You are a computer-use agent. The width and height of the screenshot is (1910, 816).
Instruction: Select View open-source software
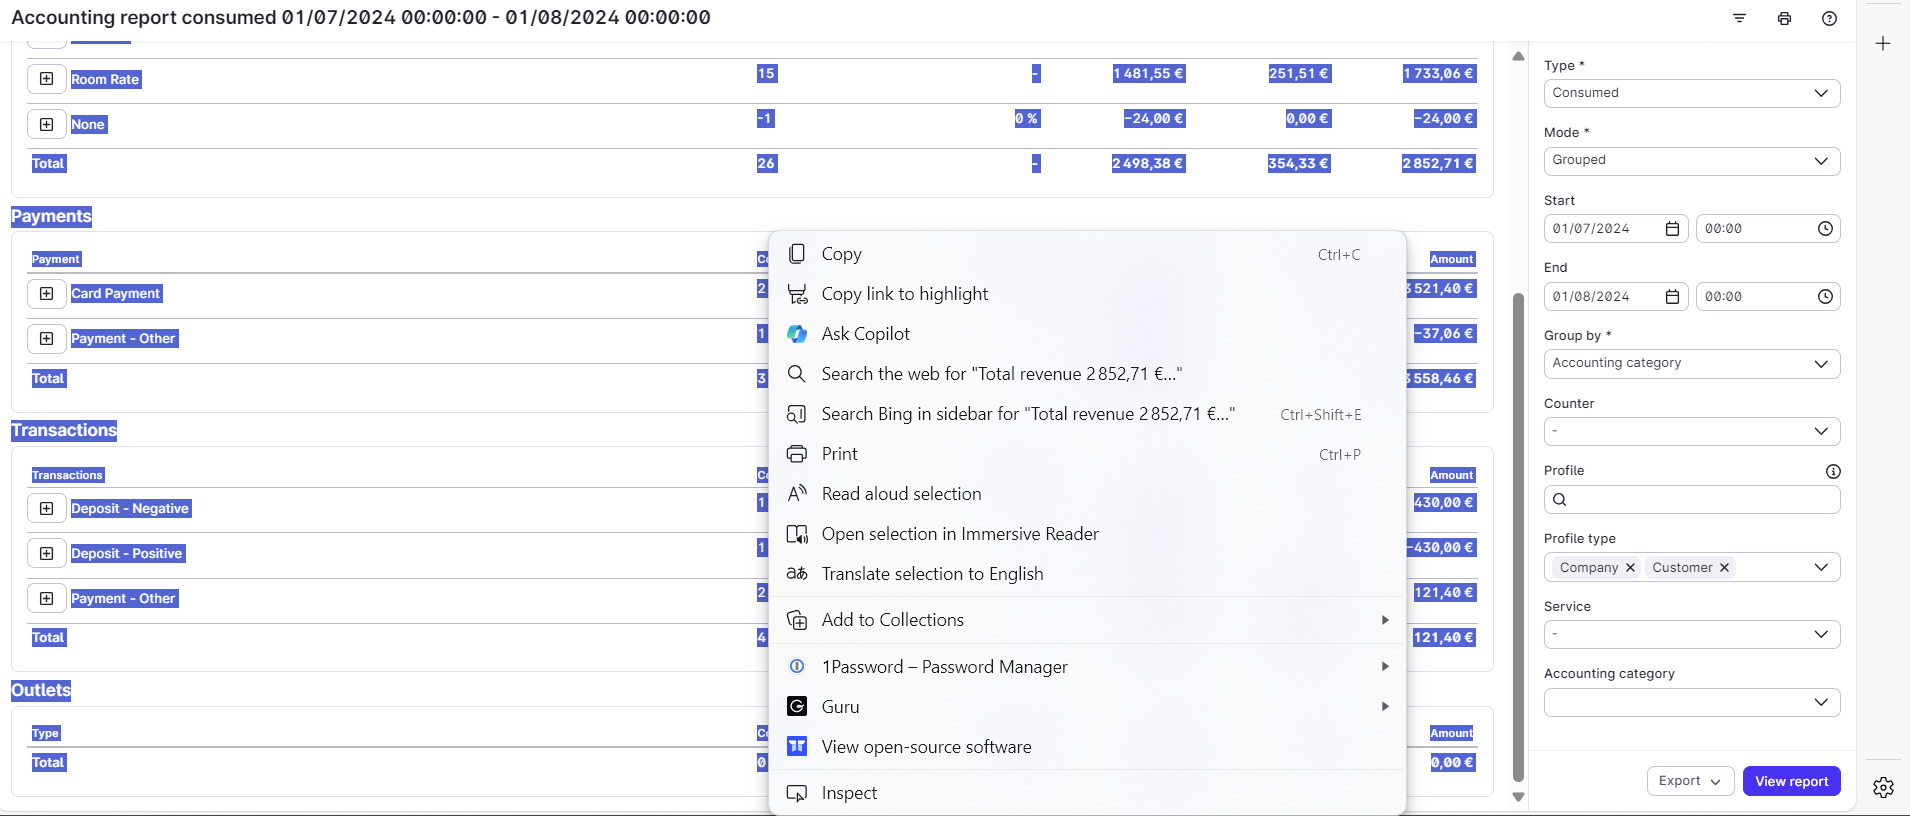point(1087,747)
